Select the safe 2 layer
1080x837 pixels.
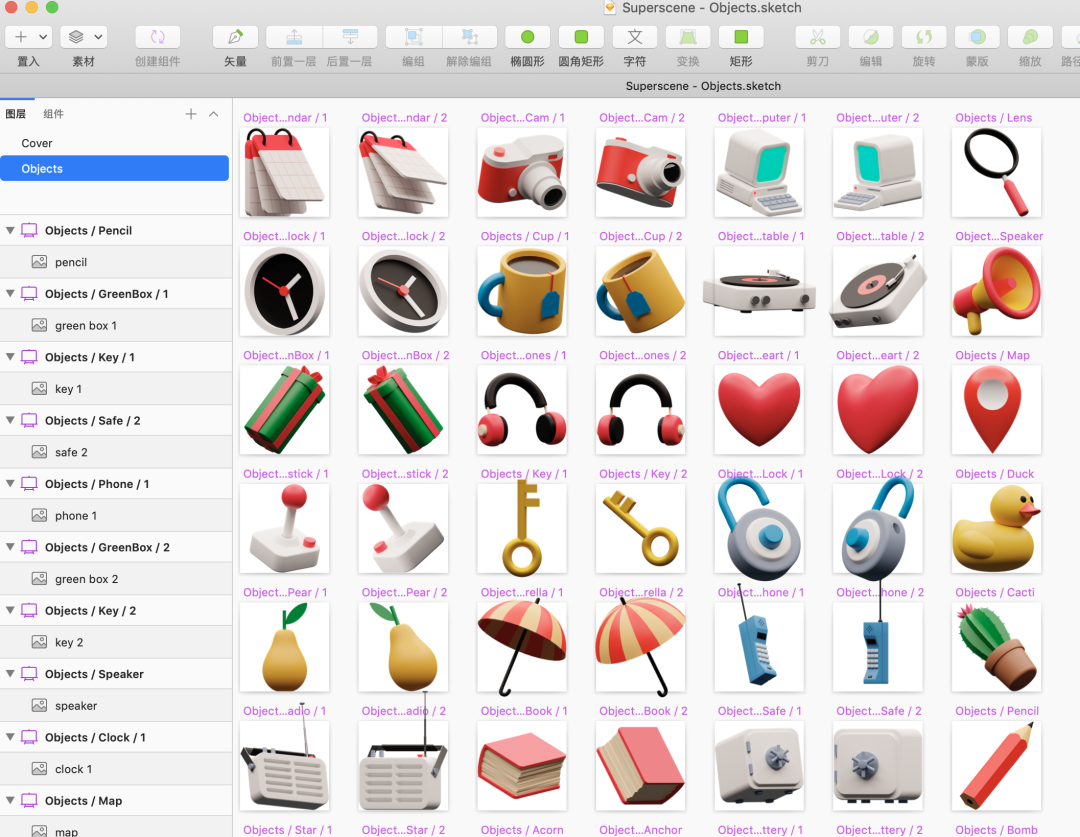coord(116,452)
